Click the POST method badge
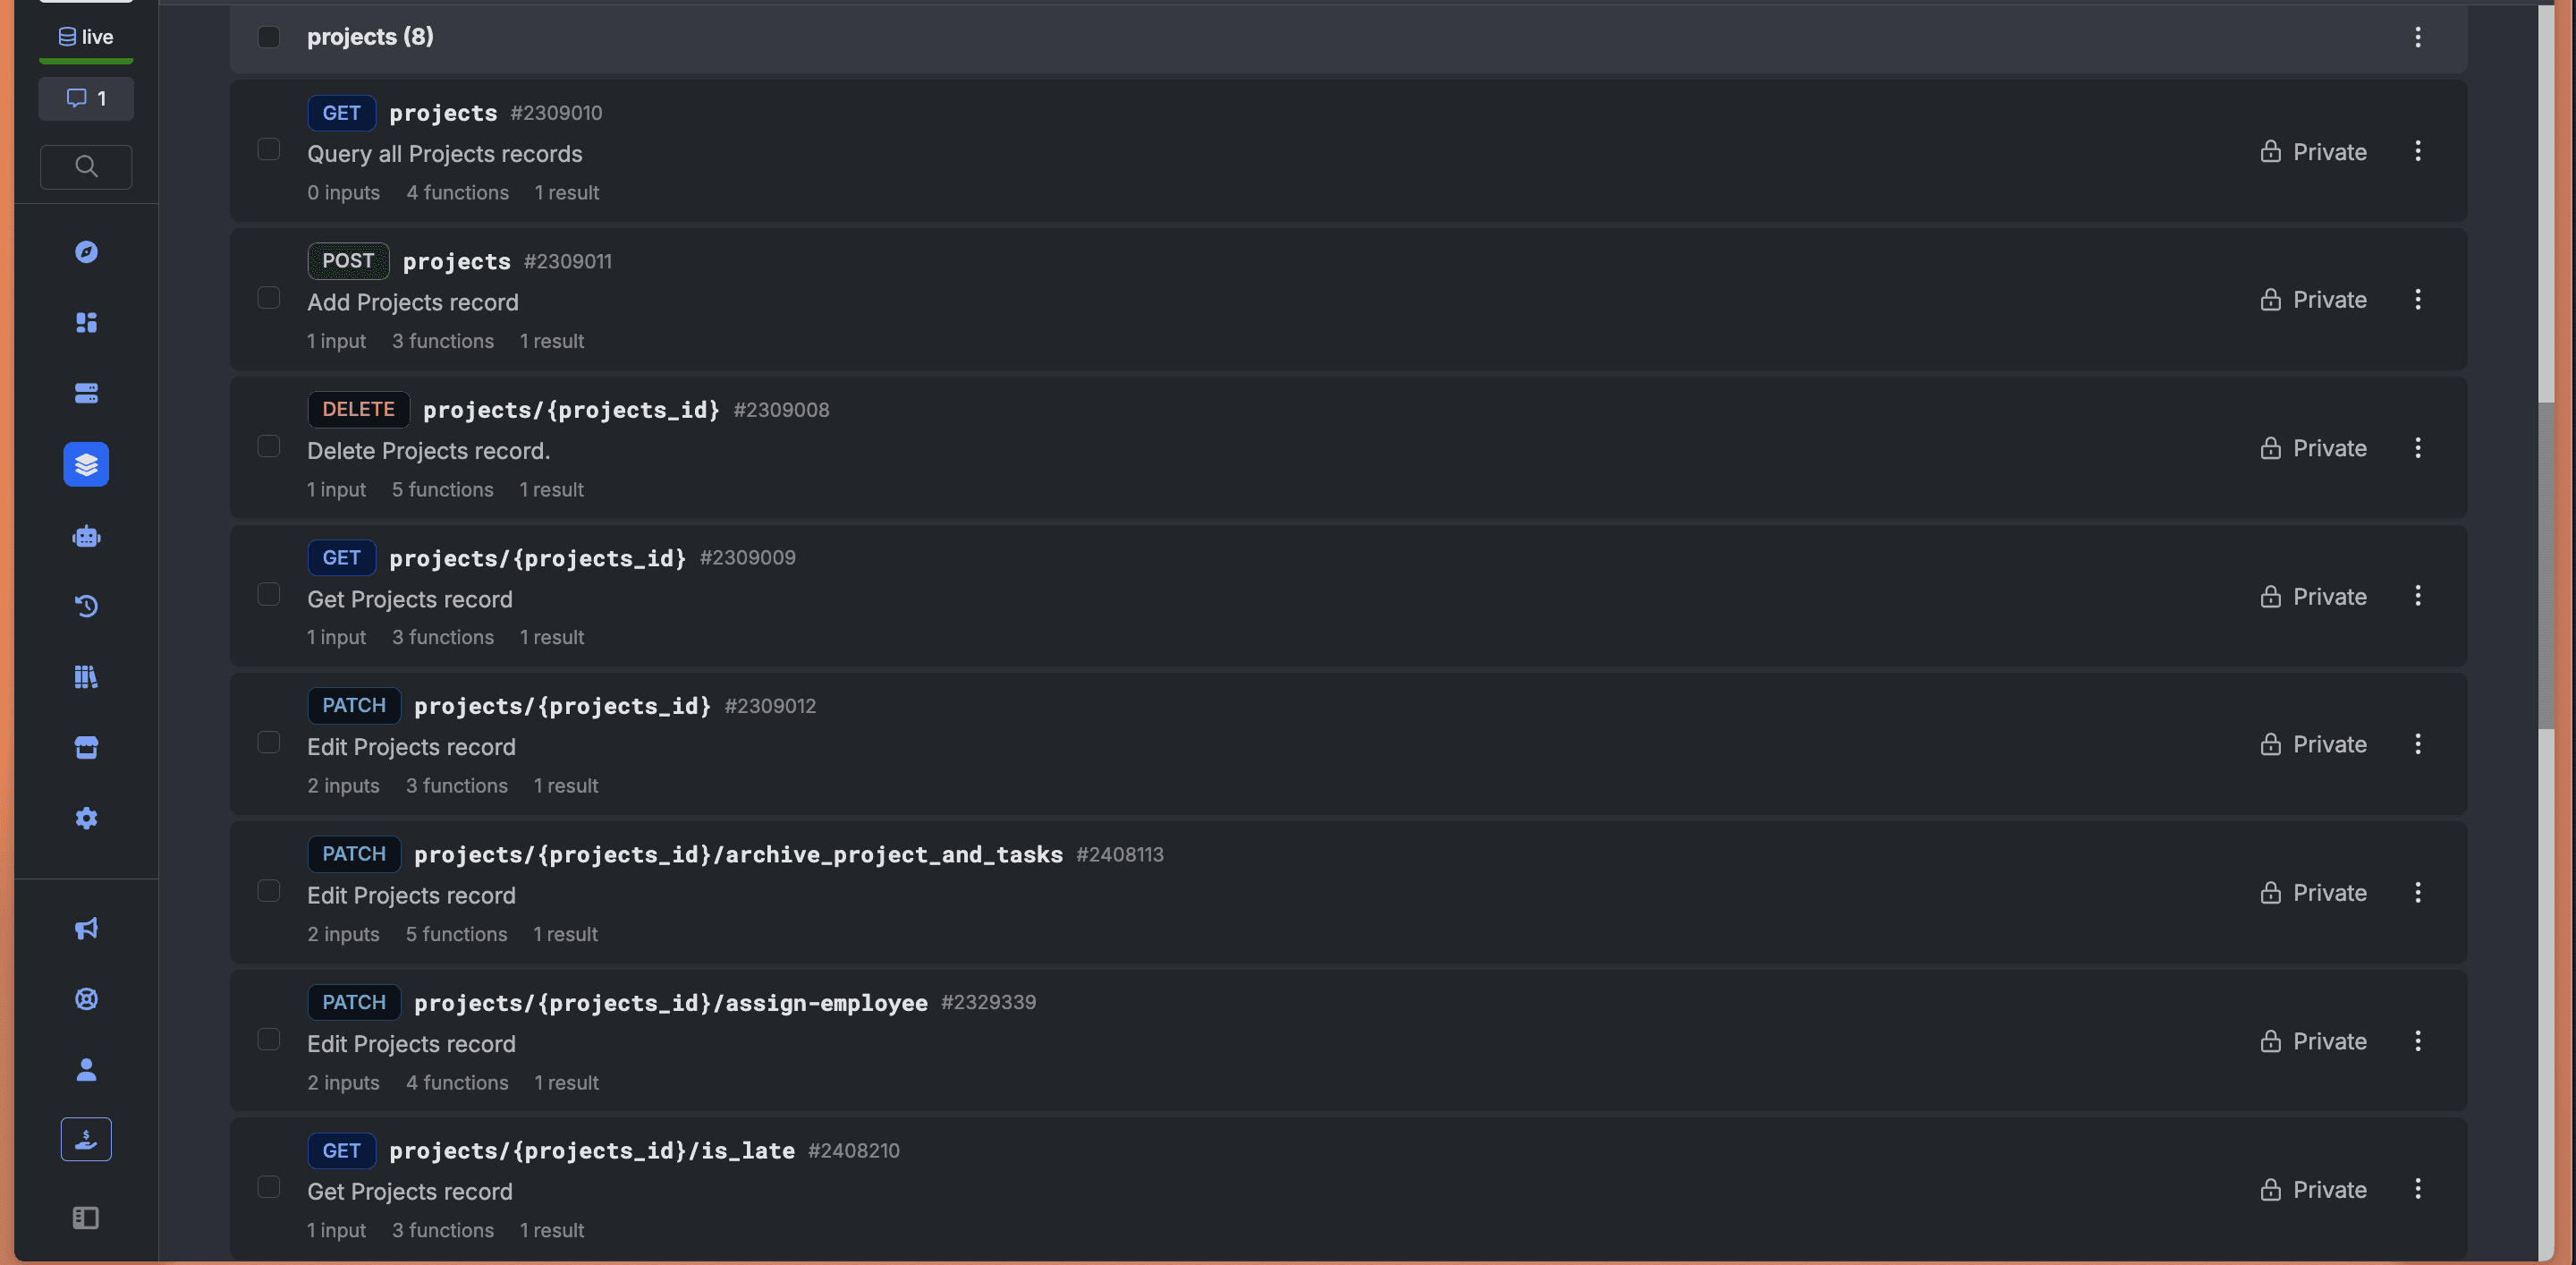 point(348,261)
